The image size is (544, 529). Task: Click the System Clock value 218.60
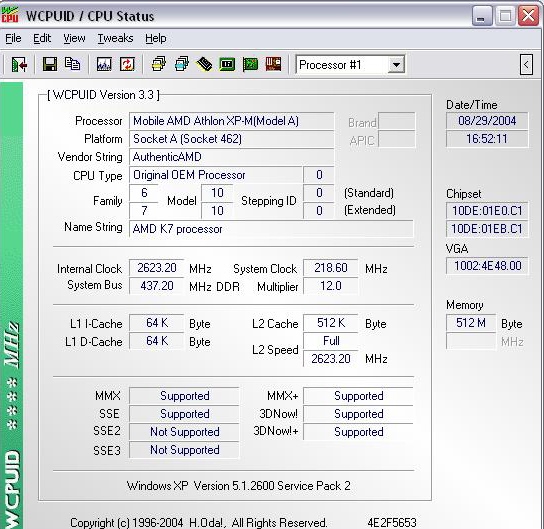tap(331, 268)
